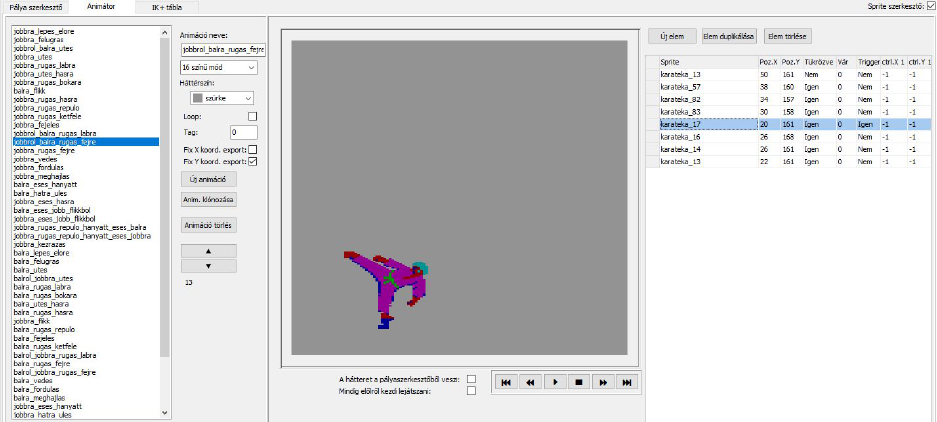Stop the animation with the stop button
The image size is (937, 422).
point(579,382)
